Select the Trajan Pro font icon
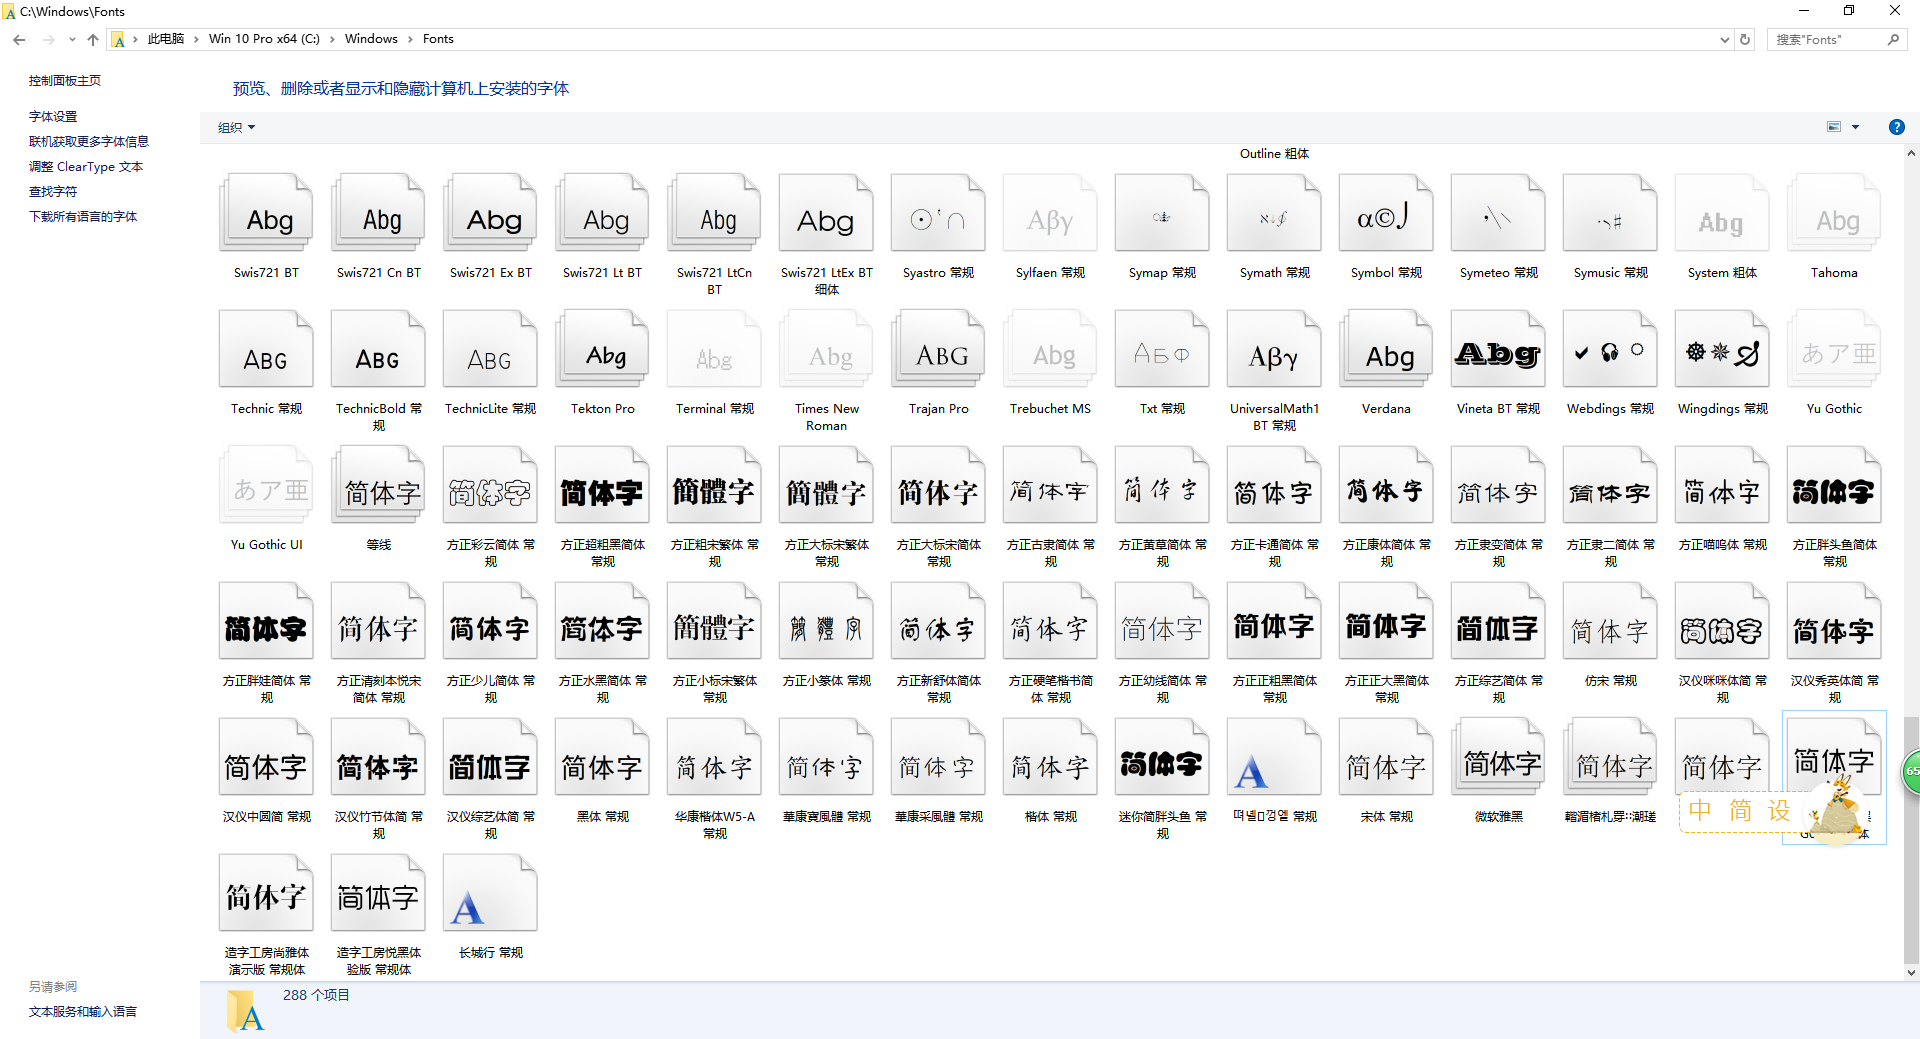The width and height of the screenshot is (1920, 1039). tap(938, 350)
